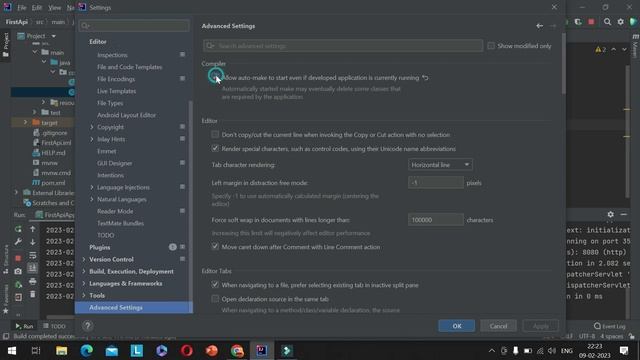The width and height of the screenshot is (640, 360).
Task: Click Windows Start button
Action: (x=12, y=351)
